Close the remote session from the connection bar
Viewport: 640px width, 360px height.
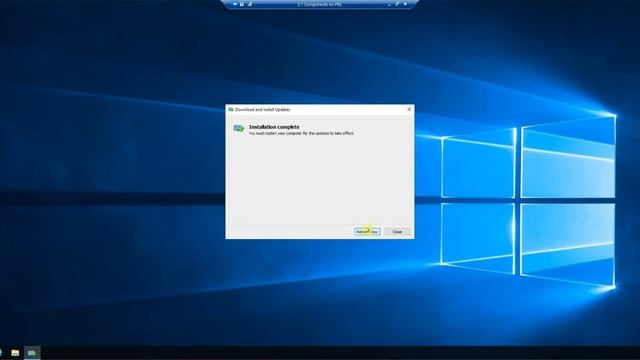(405, 4)
